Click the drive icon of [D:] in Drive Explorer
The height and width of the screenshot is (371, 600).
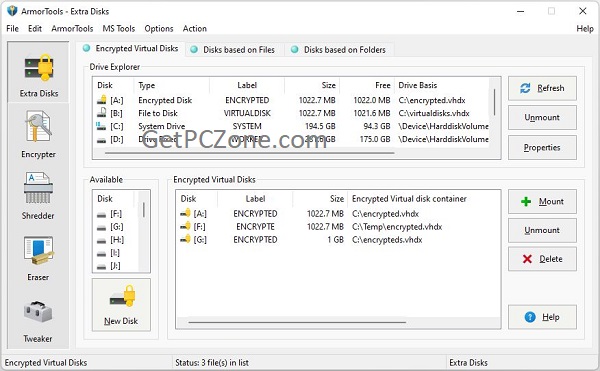pos(101,140)
